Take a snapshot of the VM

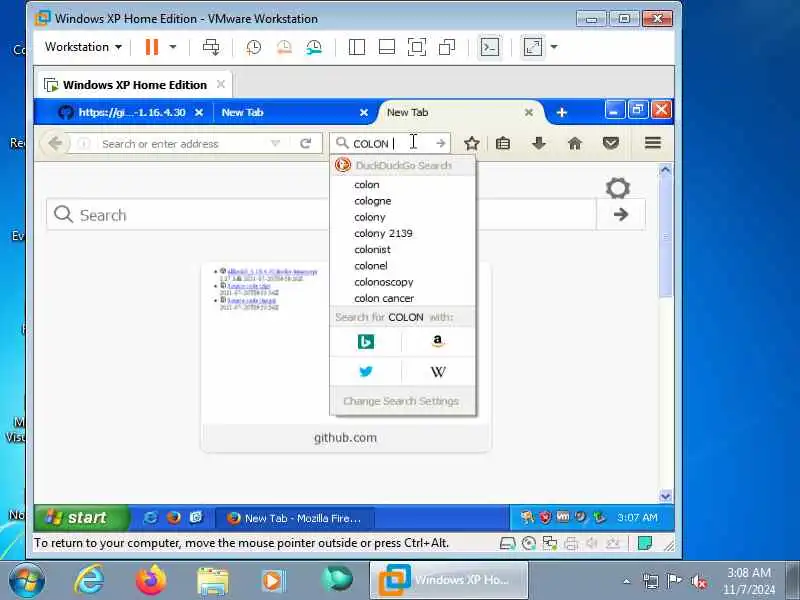[254, 47]
